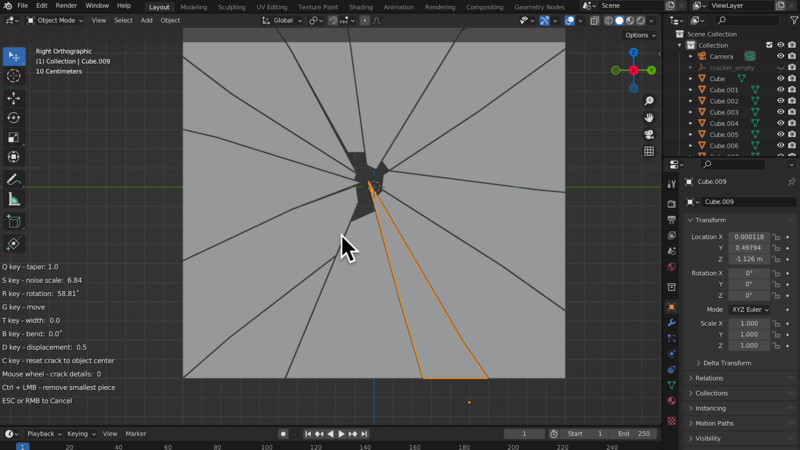Open the File menu
This screenshot has width=800, height=450.
click(x=23, y=6)
